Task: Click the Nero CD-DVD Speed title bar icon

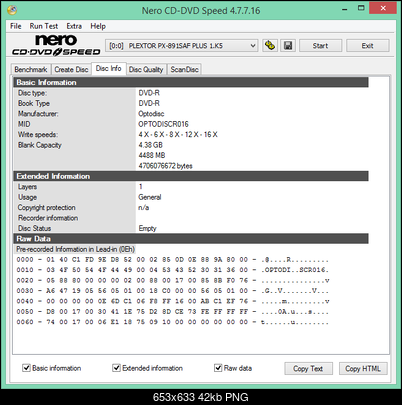Action: click(x=12, y=10)
